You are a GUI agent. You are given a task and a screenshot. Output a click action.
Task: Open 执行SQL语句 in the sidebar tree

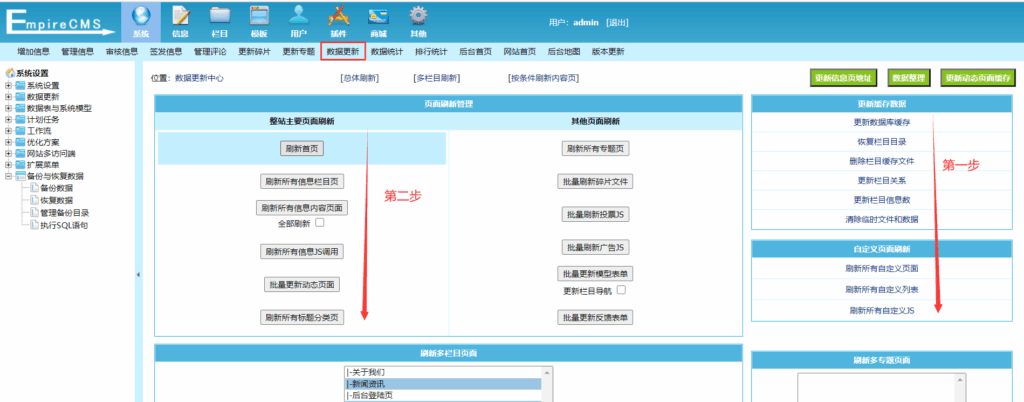point(64,225)
